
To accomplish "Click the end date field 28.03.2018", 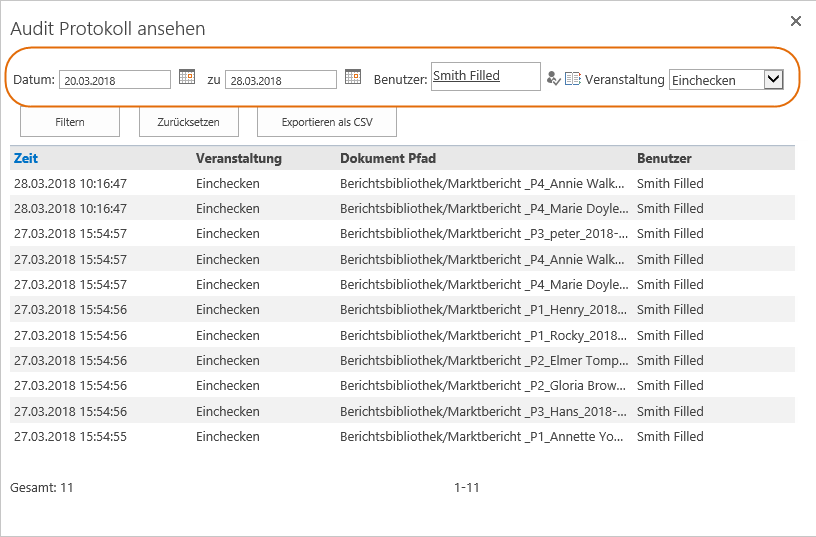I will tap(280, 80).
